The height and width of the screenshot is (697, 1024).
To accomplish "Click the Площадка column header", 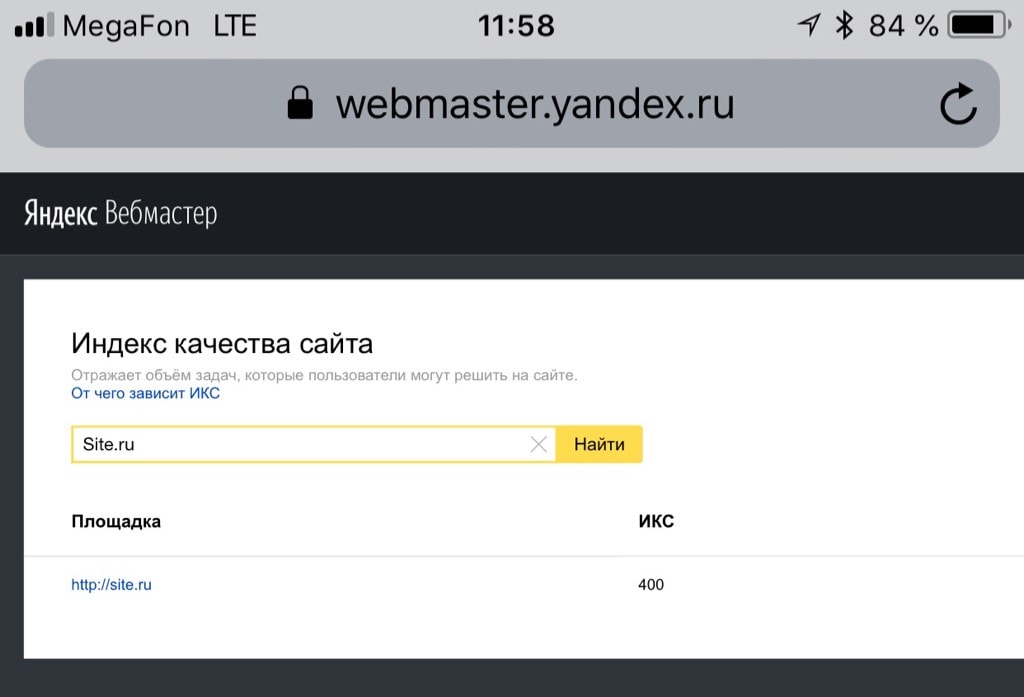I will (116, 521).
